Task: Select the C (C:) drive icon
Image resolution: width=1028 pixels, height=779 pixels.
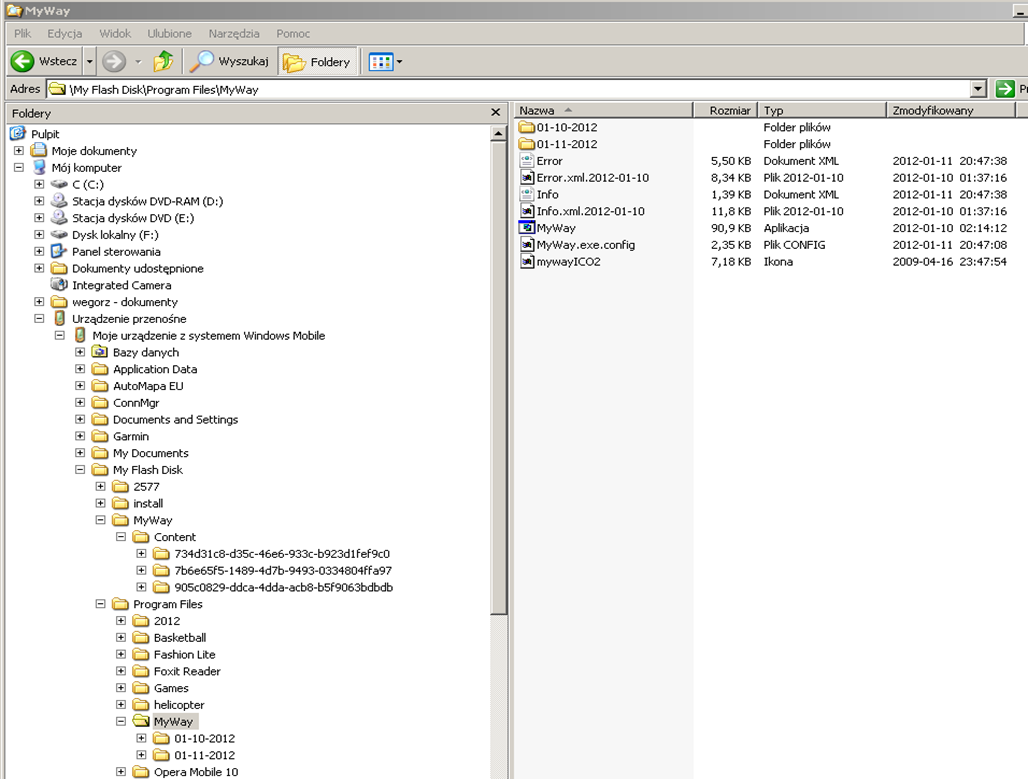Action: pyautogui.click(x=60, y=184)
